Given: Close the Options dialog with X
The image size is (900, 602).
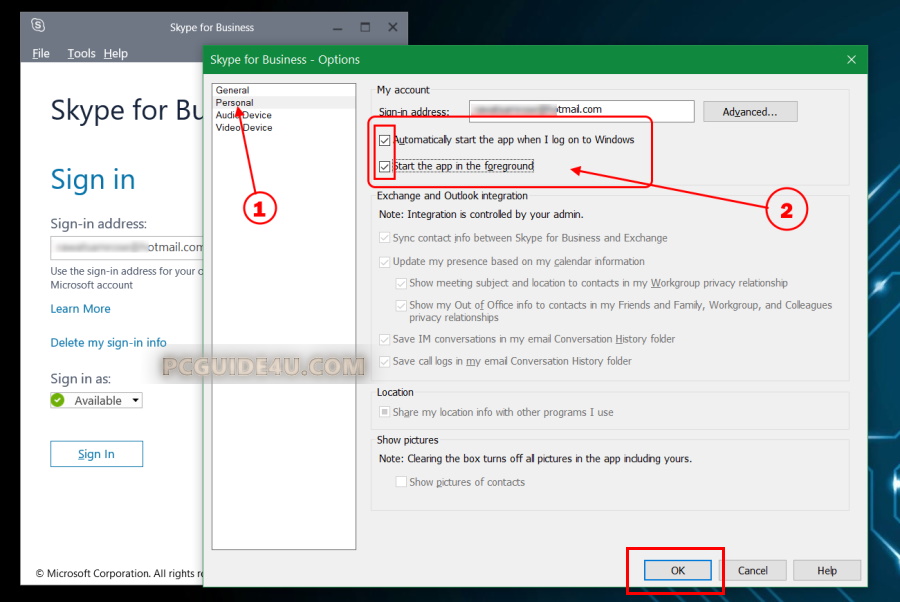Looking at the screenshot, I should click(851, 59).
